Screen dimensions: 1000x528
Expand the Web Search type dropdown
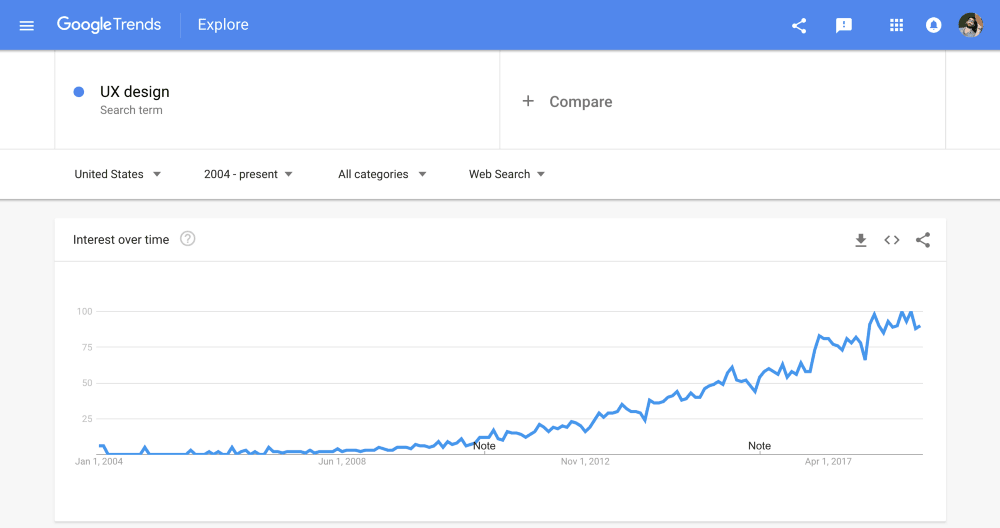507,174
